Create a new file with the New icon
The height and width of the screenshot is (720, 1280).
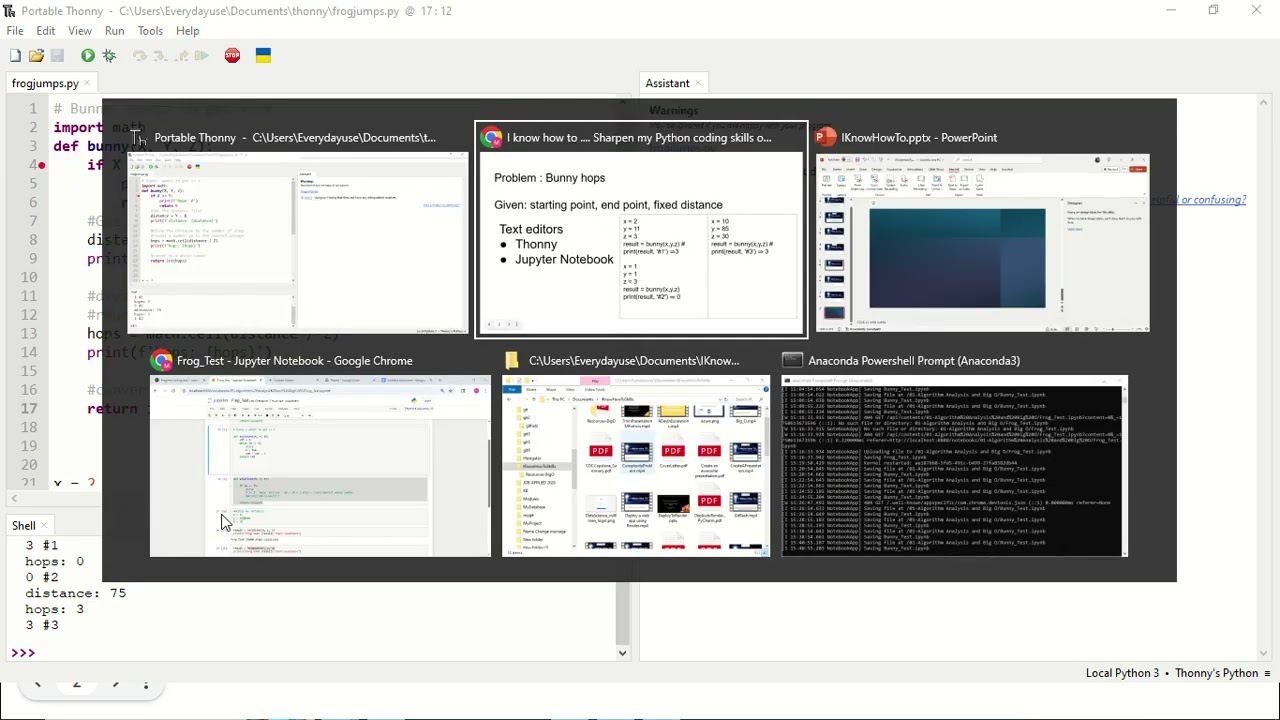tap(15, 56)
